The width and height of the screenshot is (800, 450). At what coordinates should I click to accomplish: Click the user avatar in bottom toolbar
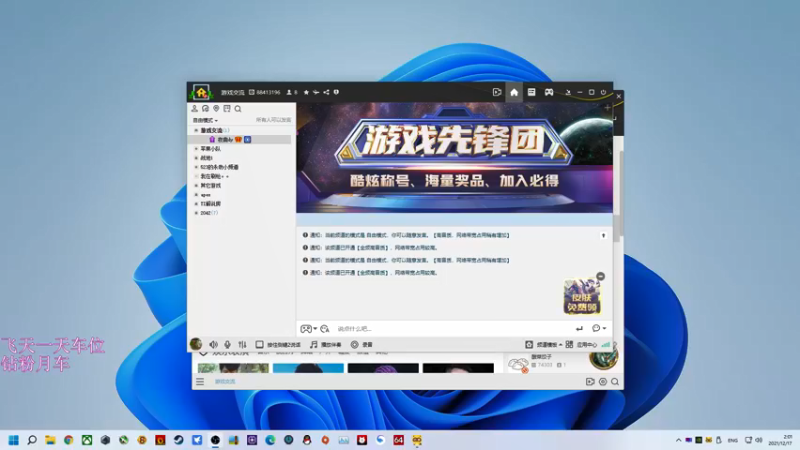coord(196,344)
